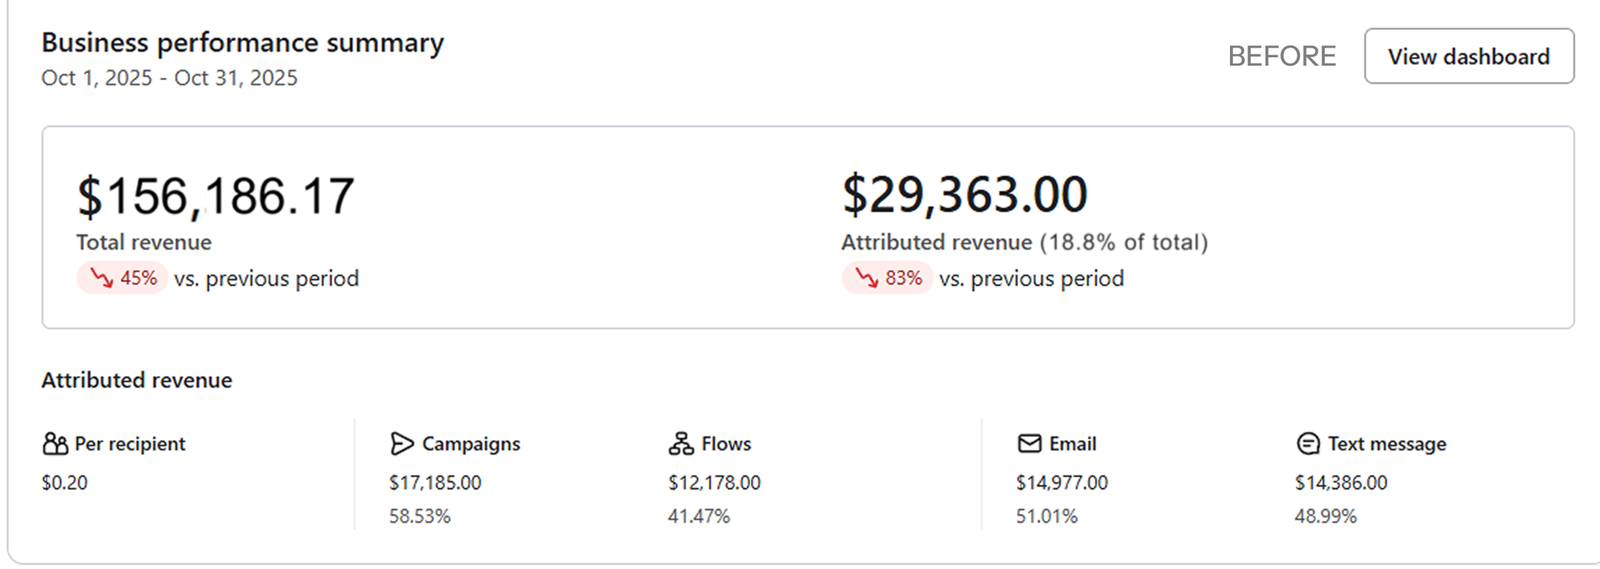This screenshot has height=569, width=1600.
Task: Click the Flows hierarchy icon
Action: [681, 444]
